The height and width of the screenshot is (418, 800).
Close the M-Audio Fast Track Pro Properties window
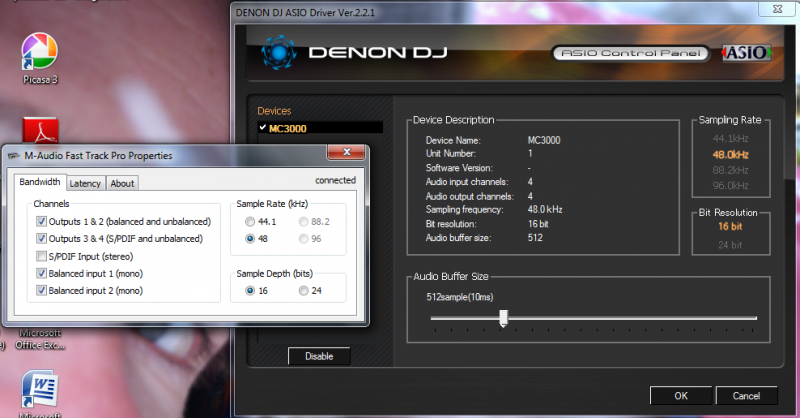[x=346, y=152]
